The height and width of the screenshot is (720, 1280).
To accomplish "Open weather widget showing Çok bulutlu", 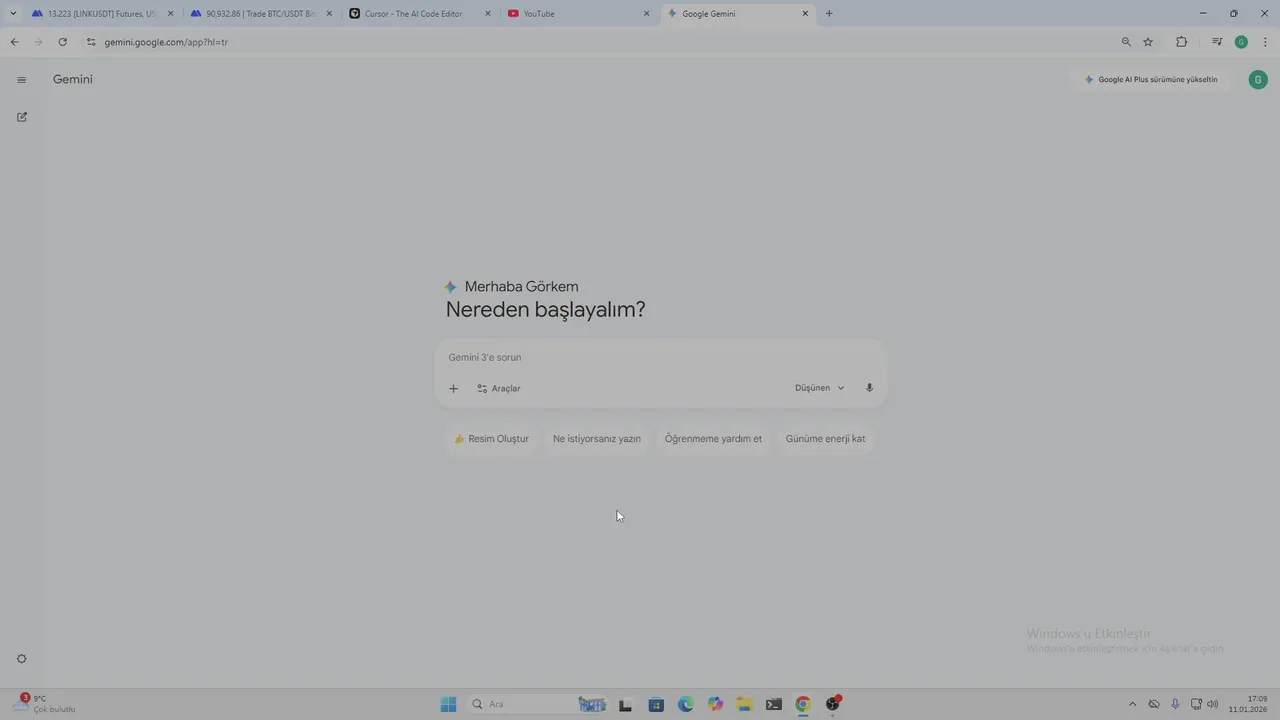I will [x=45, y=704].
